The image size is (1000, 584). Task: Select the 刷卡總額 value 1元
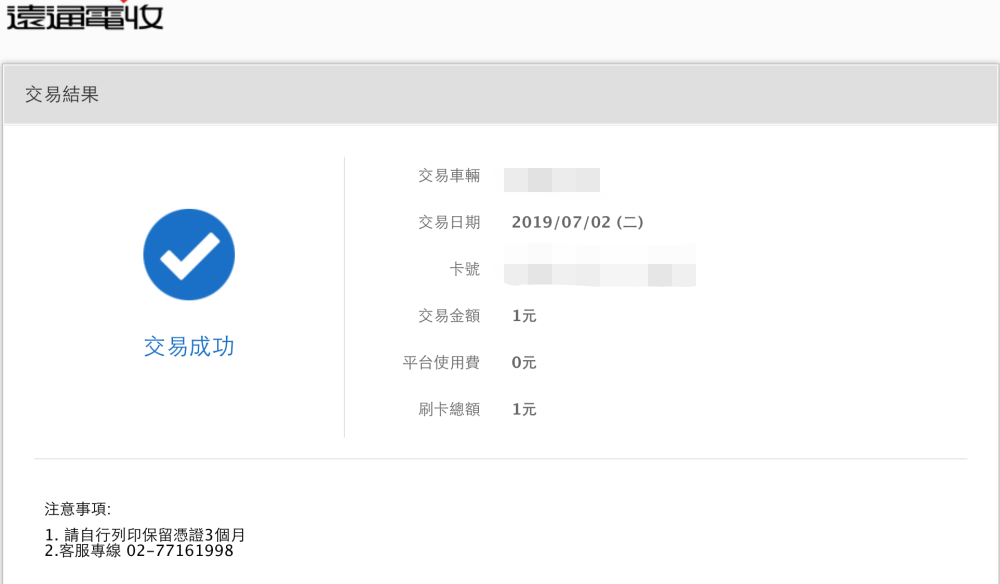coord(524,409)
